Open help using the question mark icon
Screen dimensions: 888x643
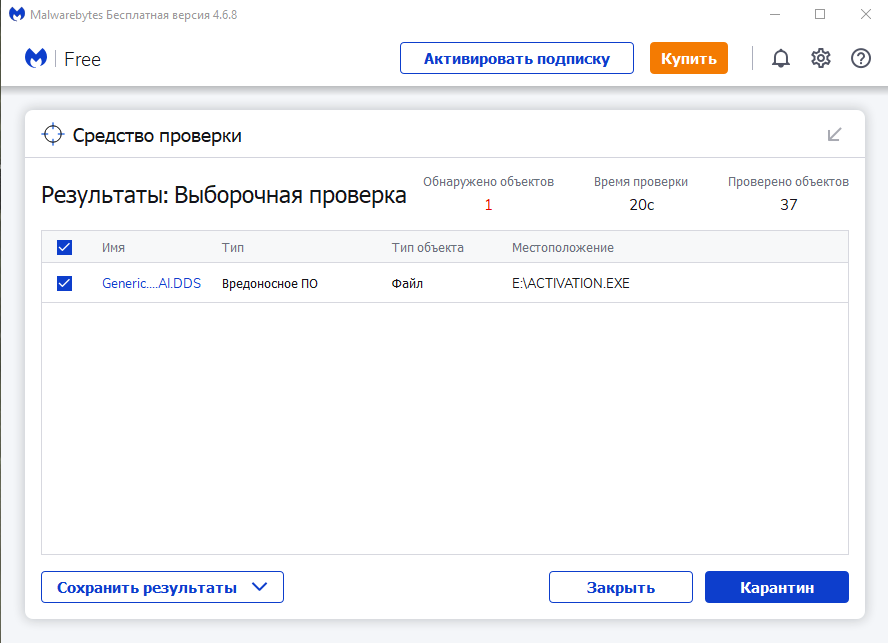(861, 58)
